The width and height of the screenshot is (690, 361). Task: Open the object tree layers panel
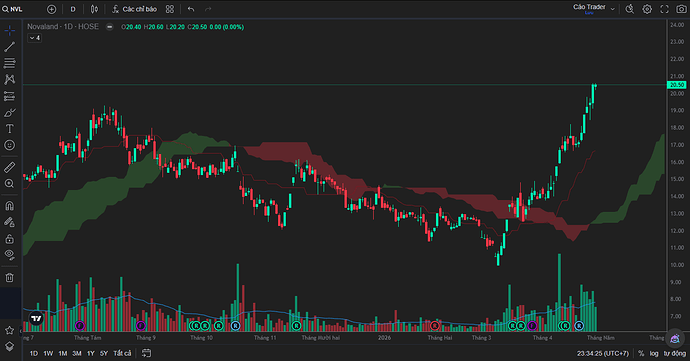pos(9,346)
